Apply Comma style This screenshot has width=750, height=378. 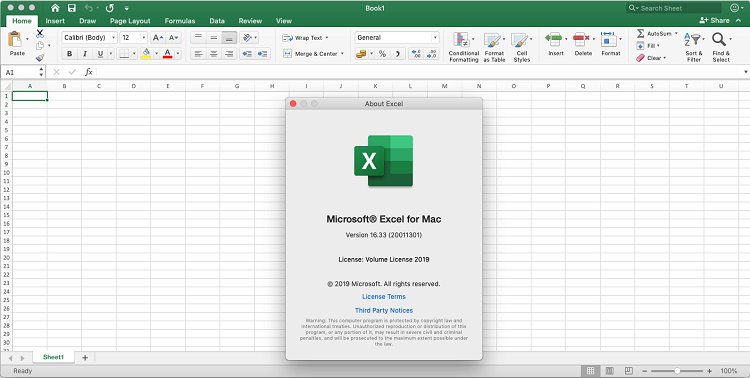pyautogui.click(x=397, y=54)
